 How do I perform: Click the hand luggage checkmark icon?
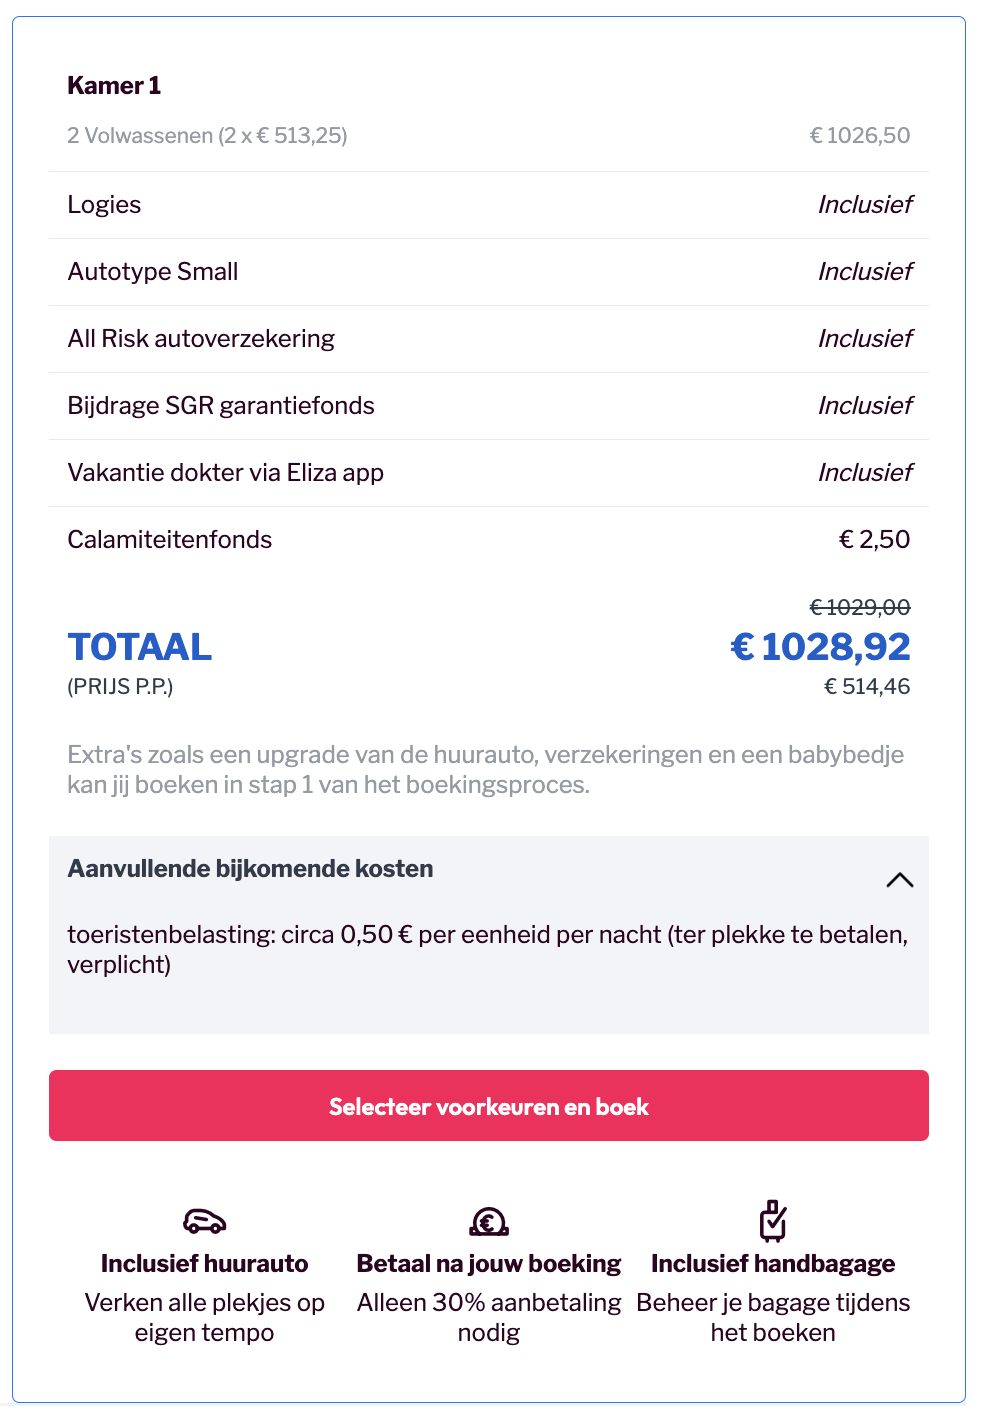773,1220
